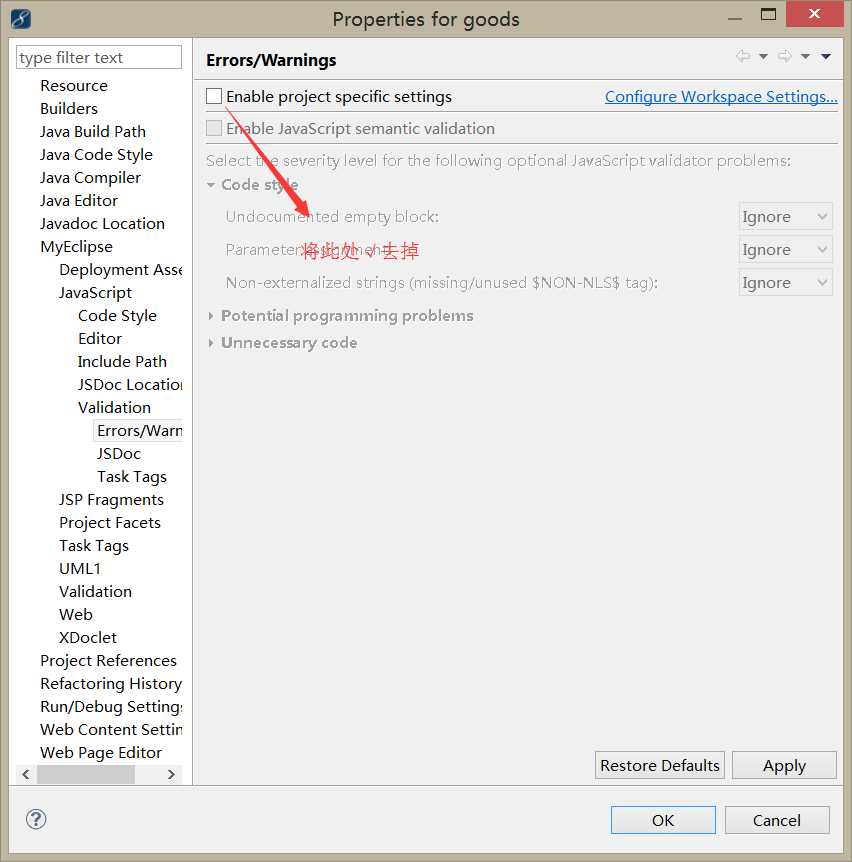Maximize the Properties for goods window
Viewport: 852px width, 862px height.
[768, 15]
